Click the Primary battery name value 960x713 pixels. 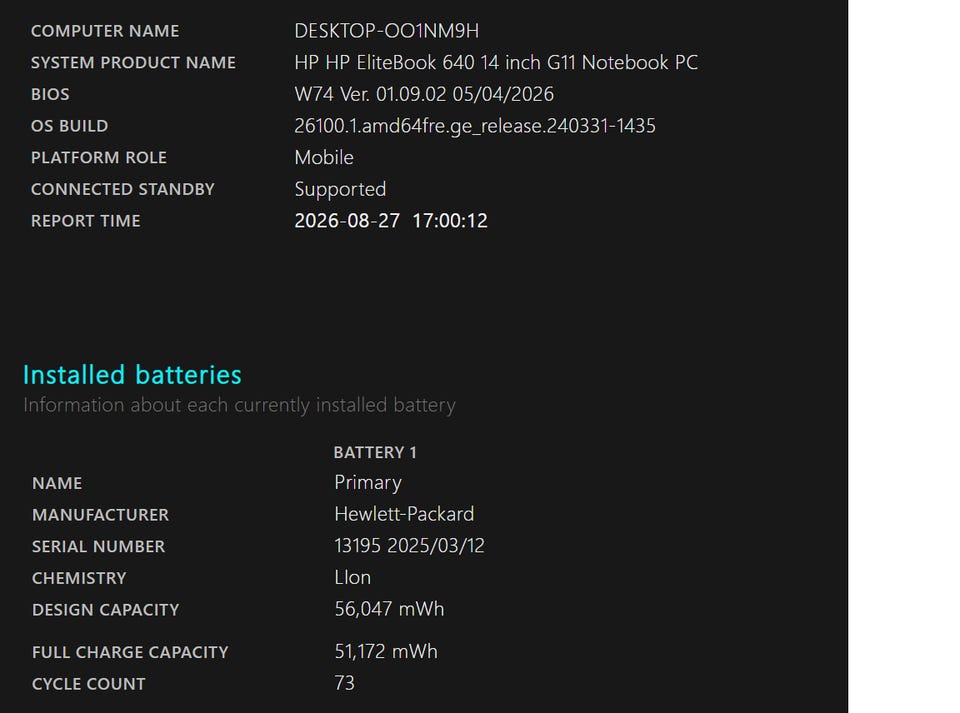point(368,483)
